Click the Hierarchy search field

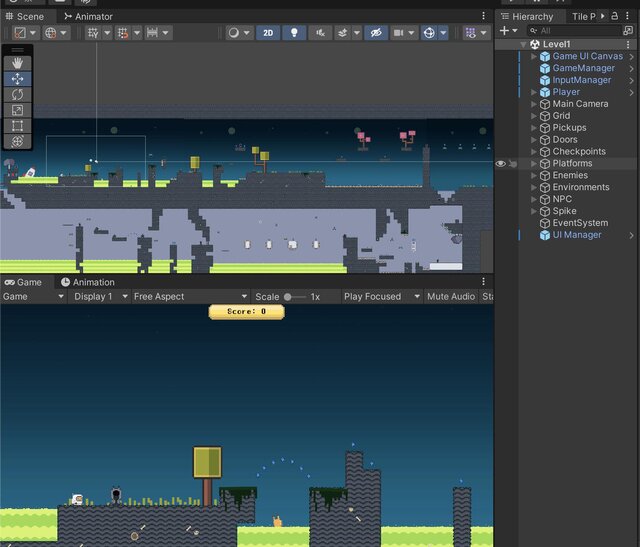tap(575, 31)
